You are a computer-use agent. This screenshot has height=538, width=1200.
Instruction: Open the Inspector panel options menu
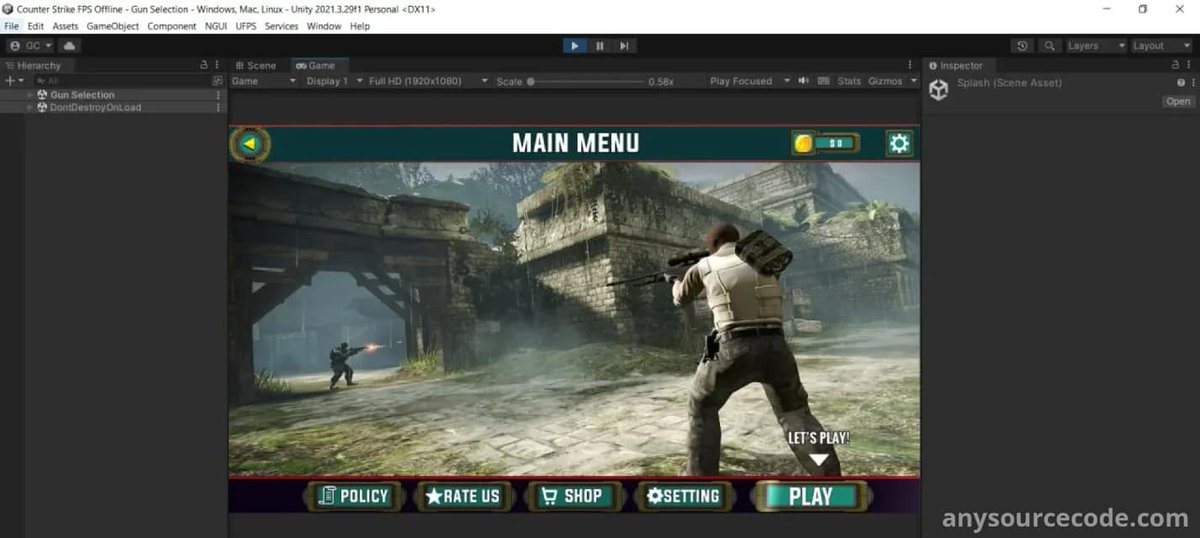click(1190, 65)
